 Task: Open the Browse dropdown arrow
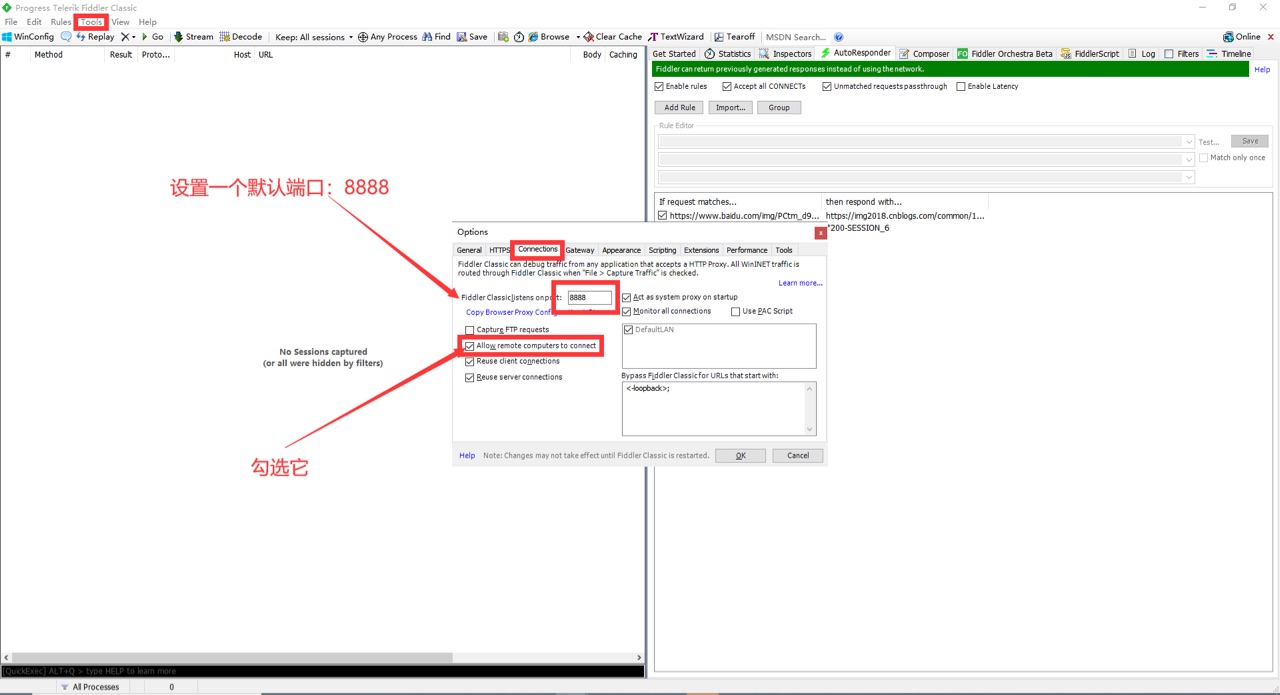578,37
